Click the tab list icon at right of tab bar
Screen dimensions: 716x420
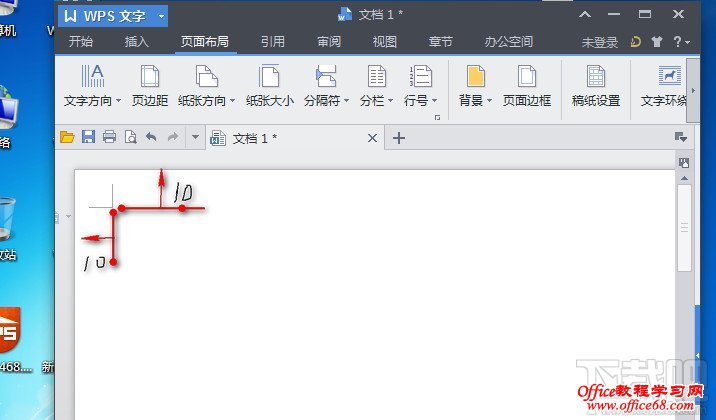pos(681,137)
